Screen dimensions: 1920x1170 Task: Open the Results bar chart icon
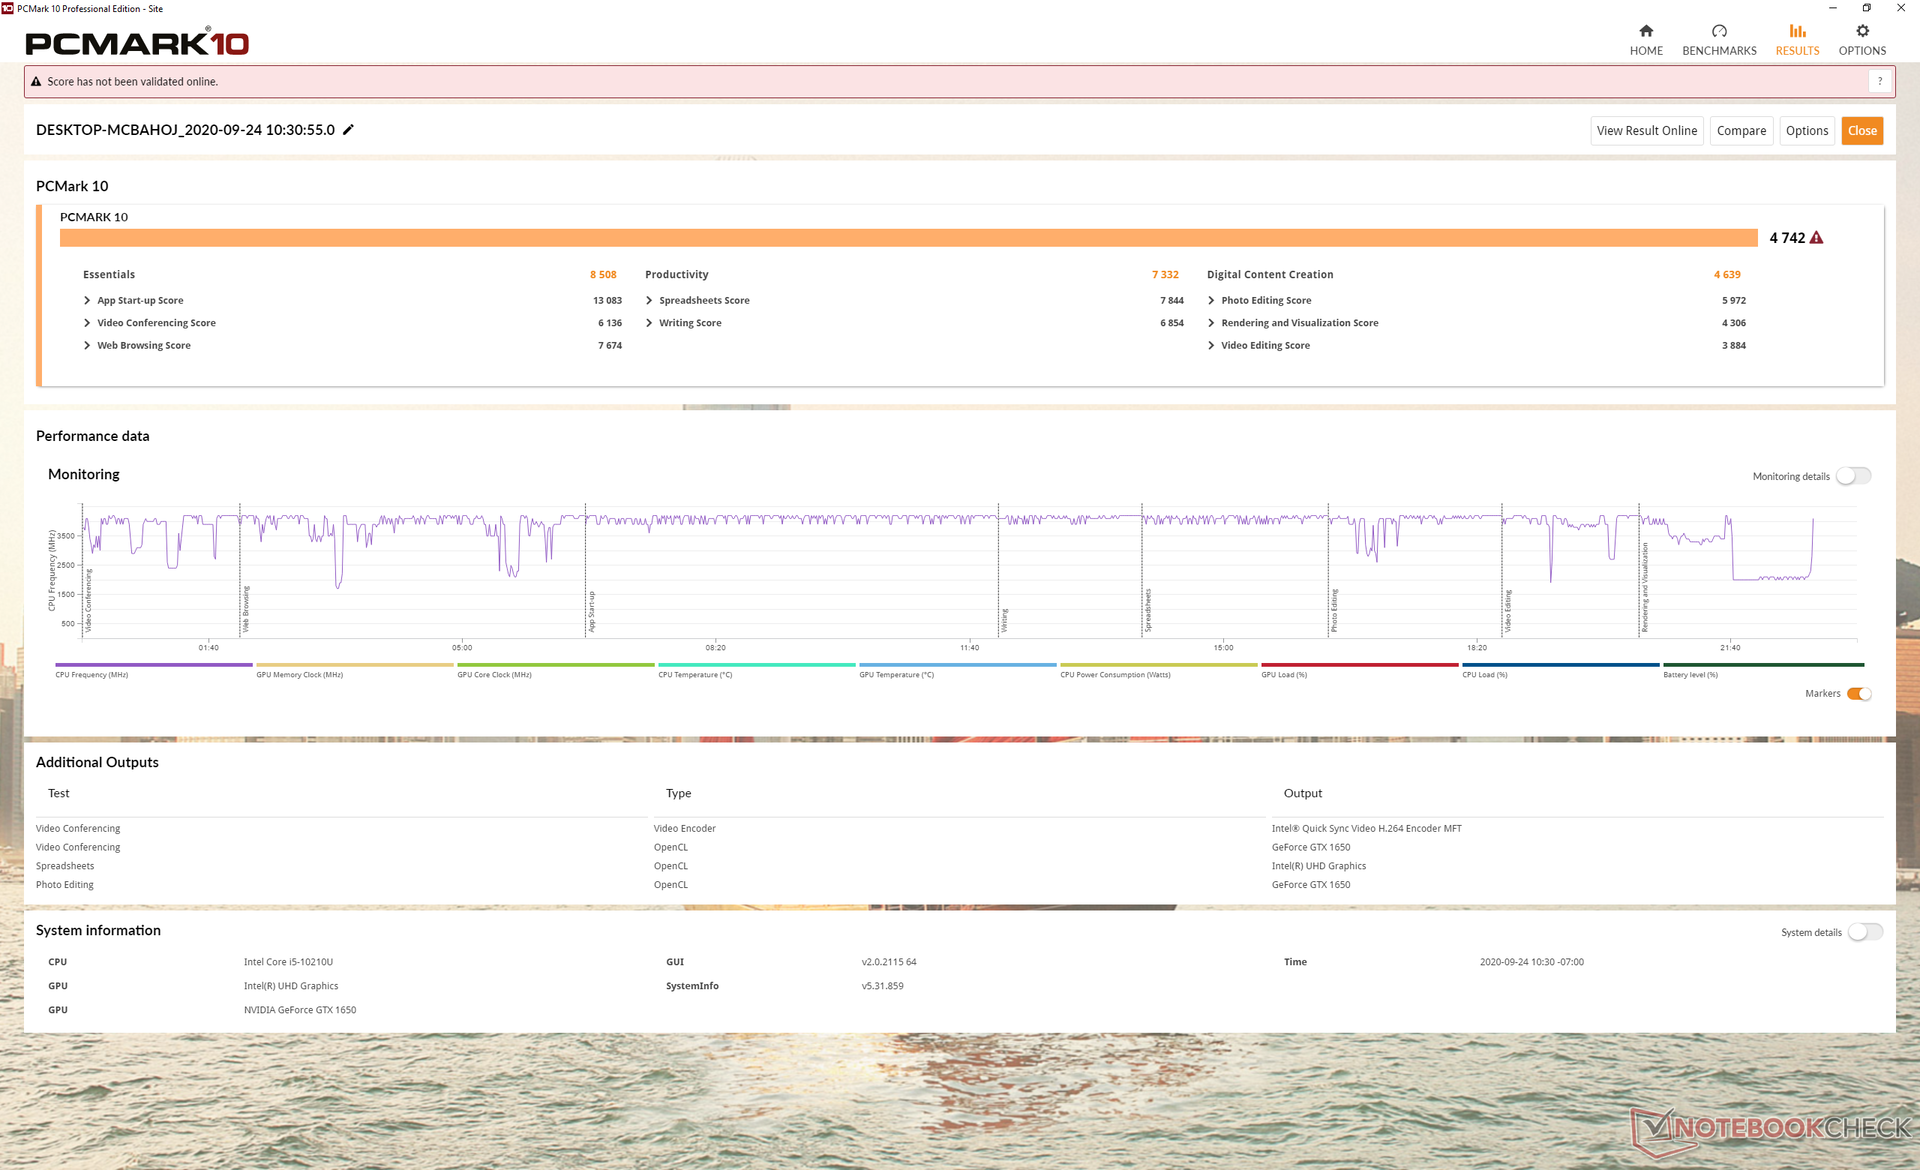(1797, 31)
